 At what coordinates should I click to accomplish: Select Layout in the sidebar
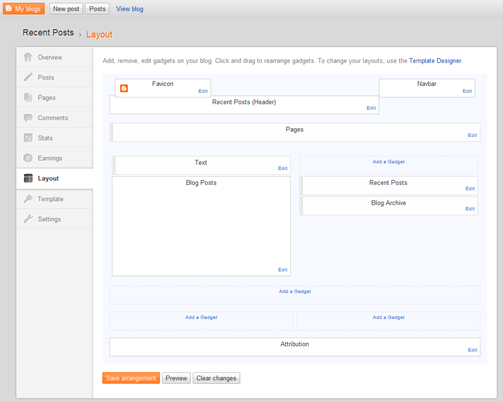(x=55, y=178)
